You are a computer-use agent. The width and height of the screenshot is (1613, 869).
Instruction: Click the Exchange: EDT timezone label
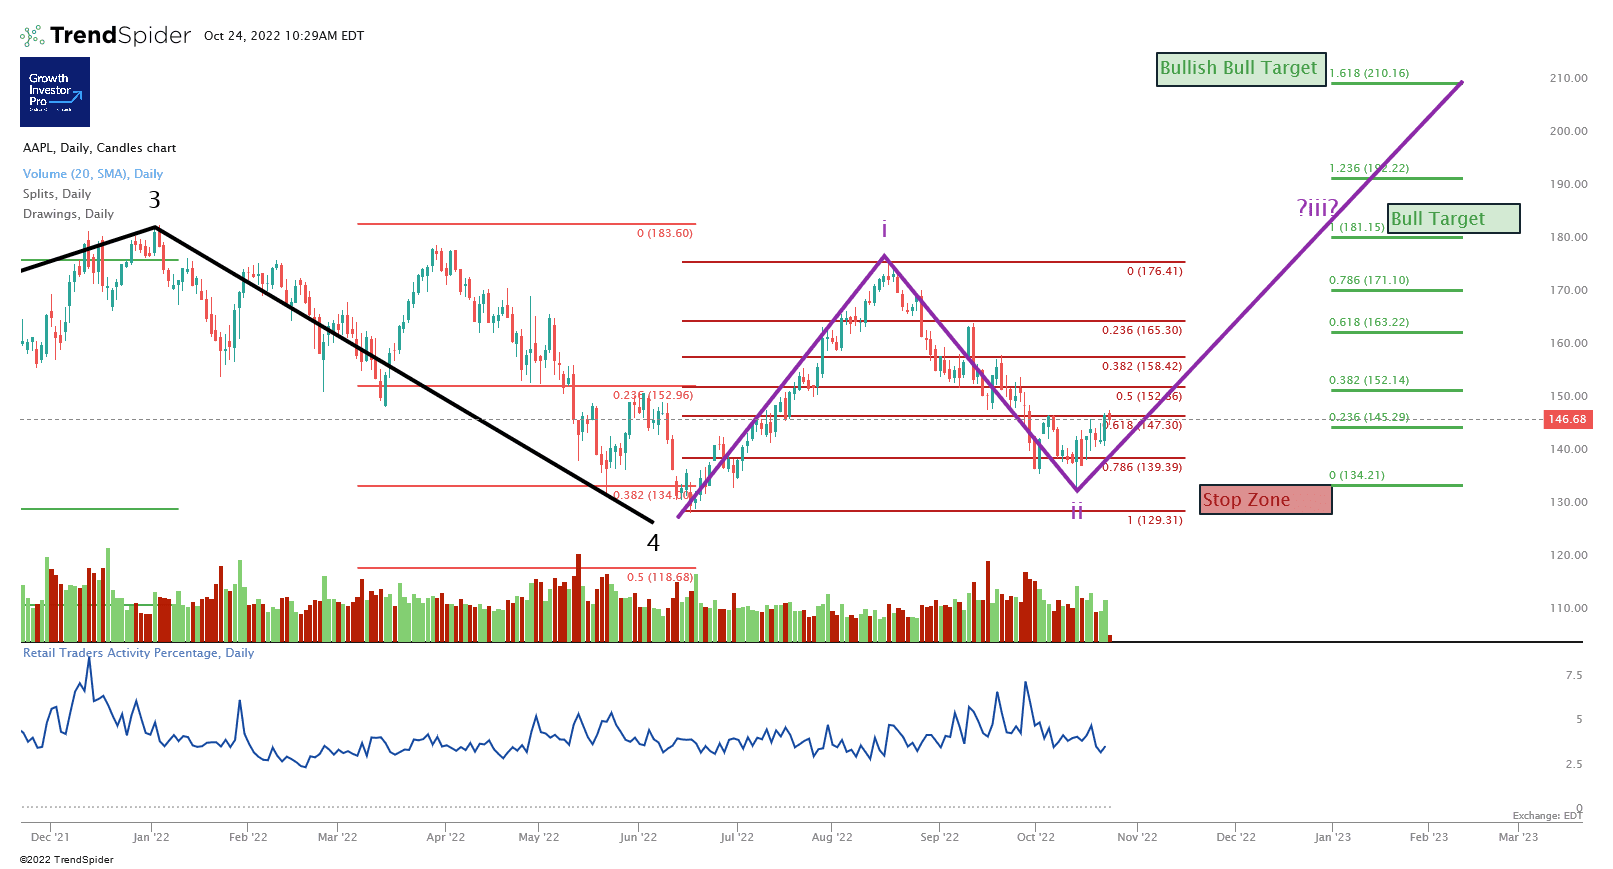tap(1547, 816)
